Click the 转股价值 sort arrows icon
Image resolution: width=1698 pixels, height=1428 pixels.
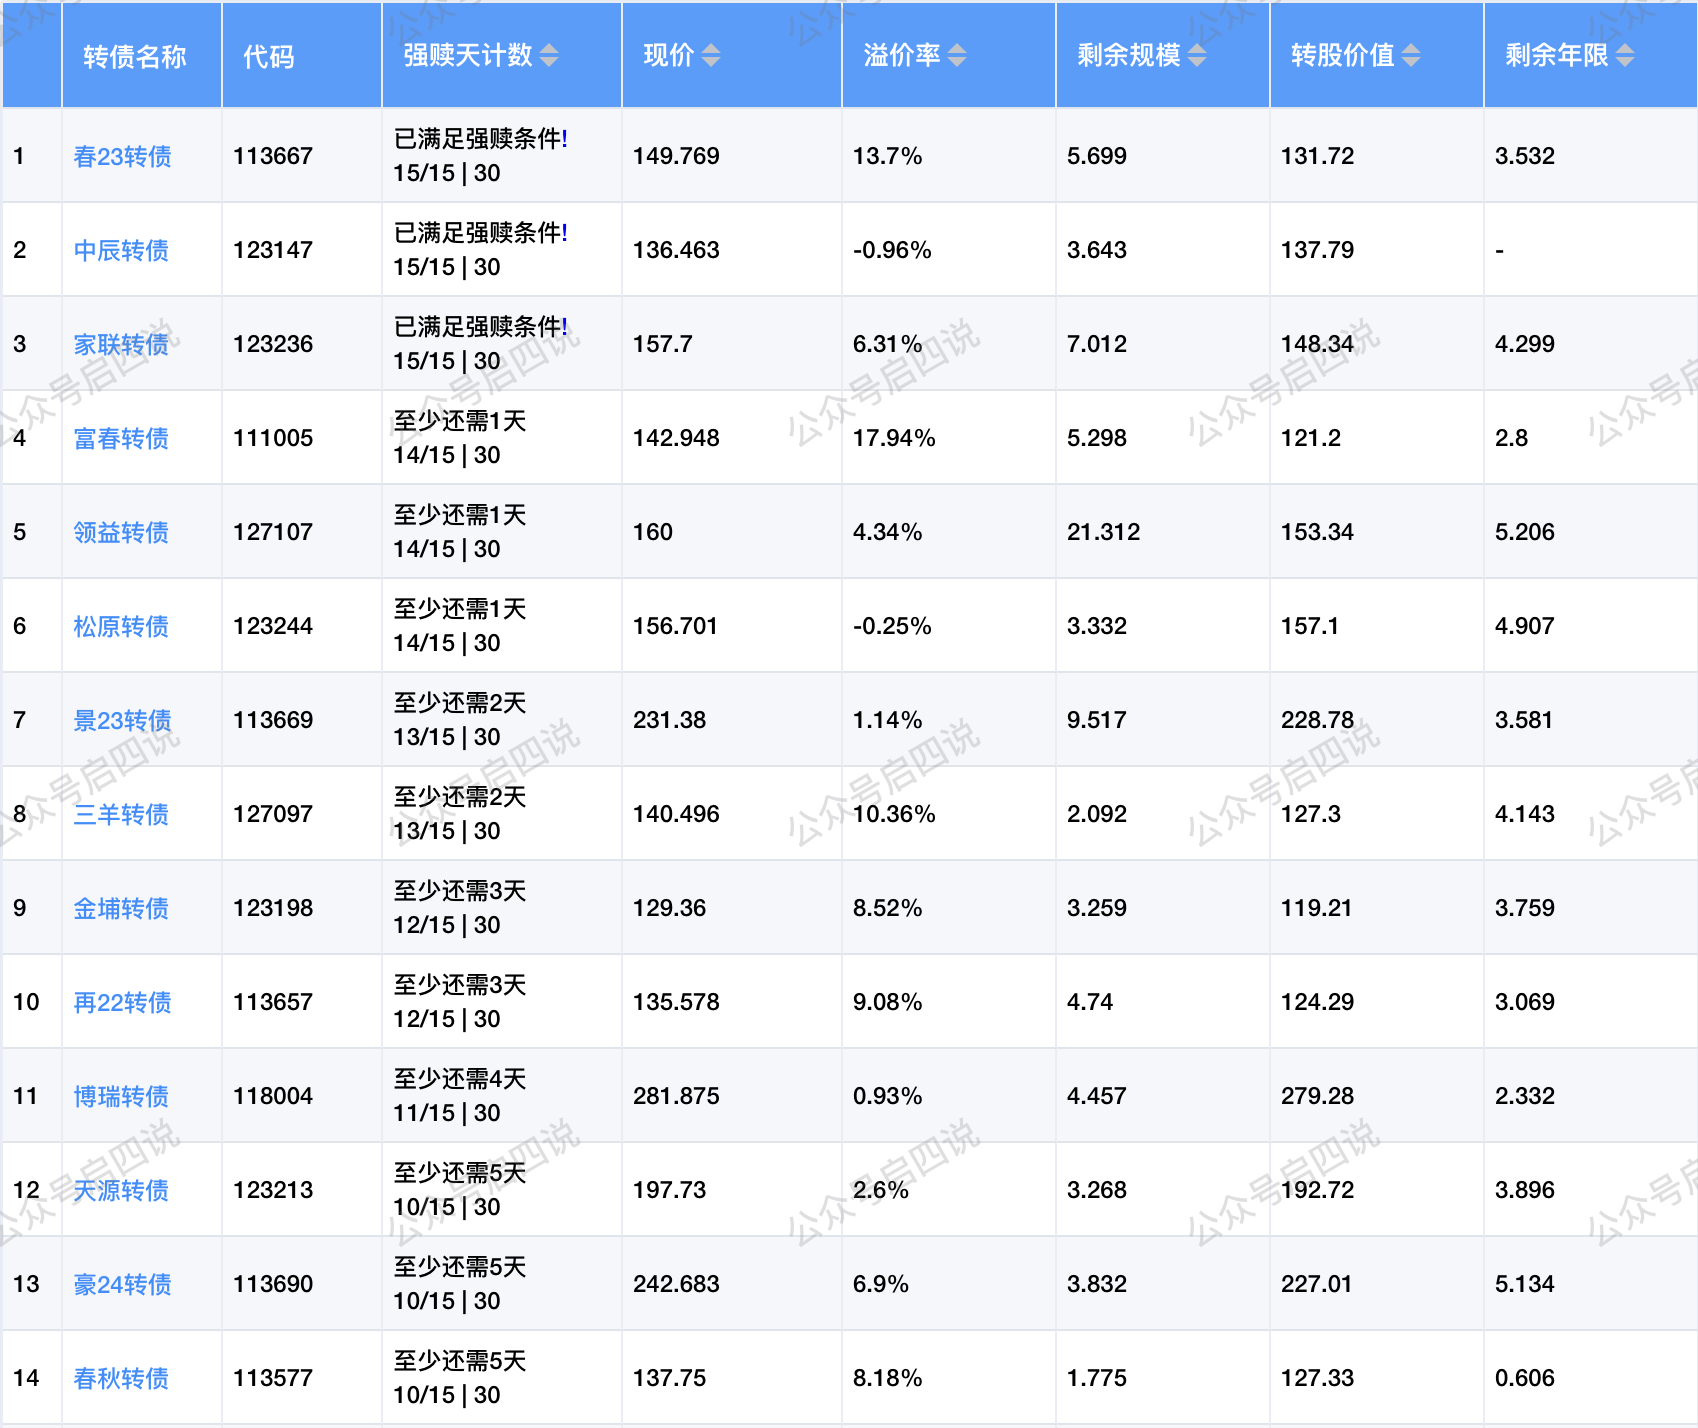tap(1411, 56)
